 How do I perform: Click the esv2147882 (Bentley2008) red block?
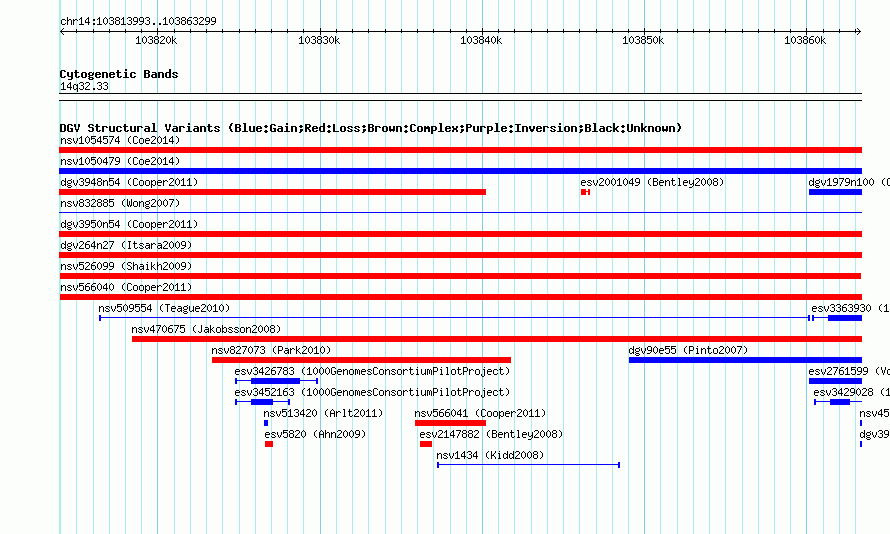[426, 444]
